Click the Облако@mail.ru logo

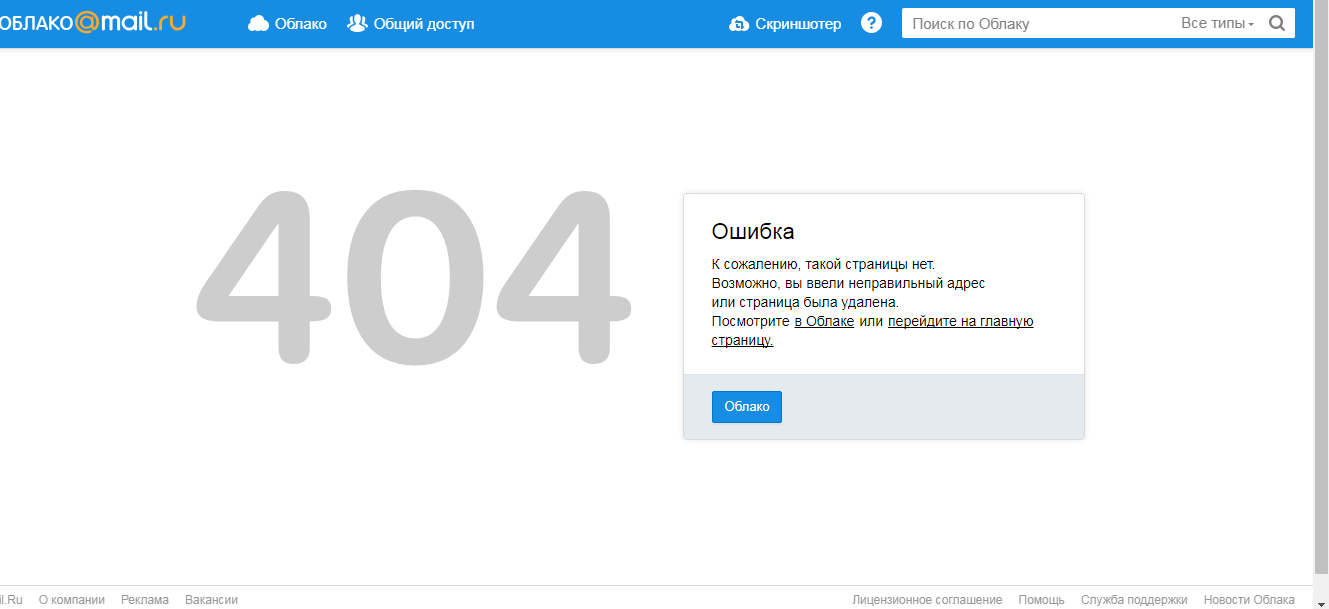tap(93, 22)
